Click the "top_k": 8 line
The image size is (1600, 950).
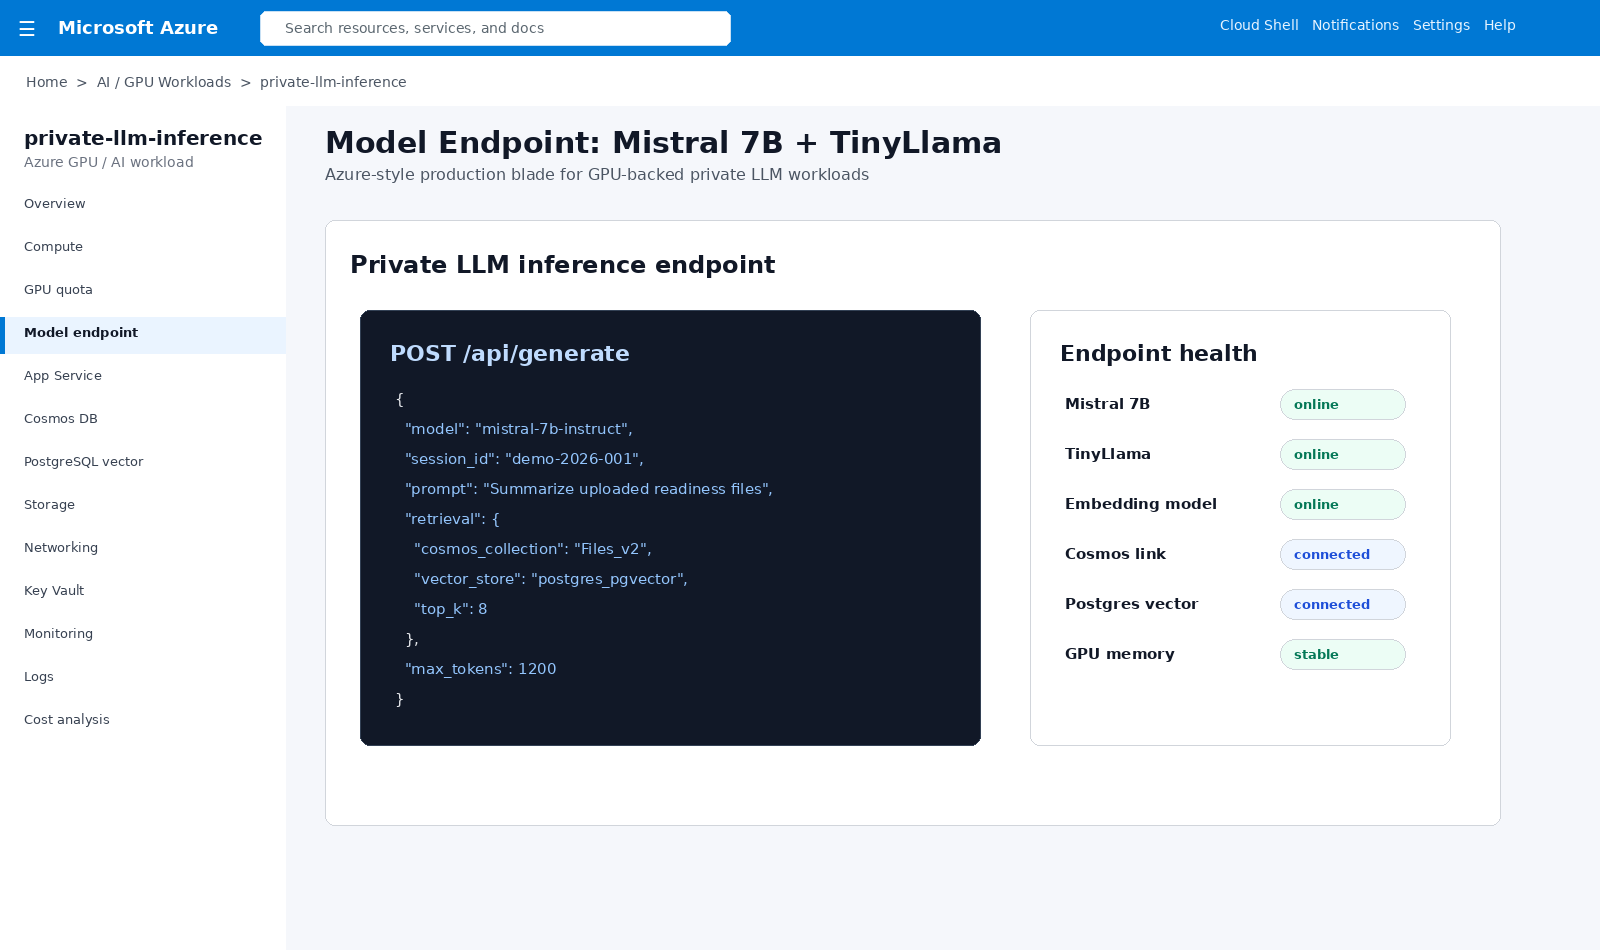(x=451, y=609)
